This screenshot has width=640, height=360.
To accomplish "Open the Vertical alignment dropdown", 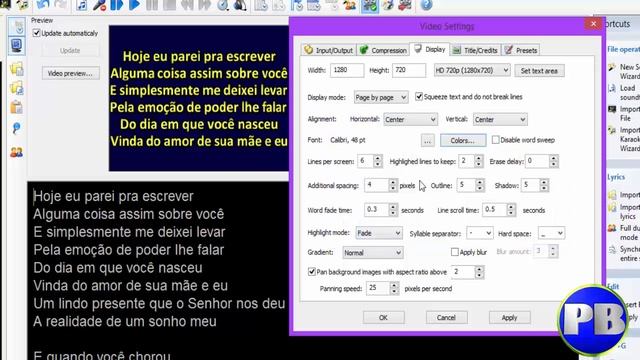I will [x=500, y=120].
